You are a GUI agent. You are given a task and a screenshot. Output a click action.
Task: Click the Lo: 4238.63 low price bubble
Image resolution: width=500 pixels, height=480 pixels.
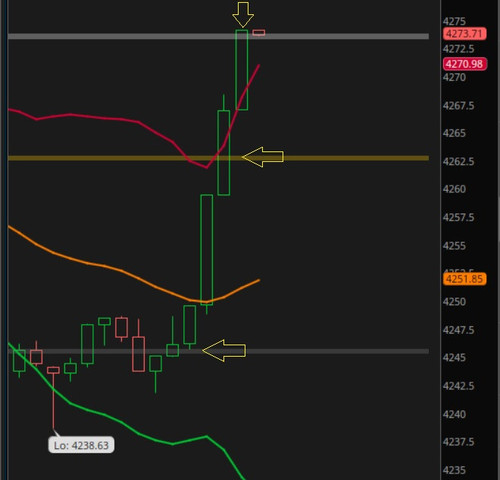81,445
